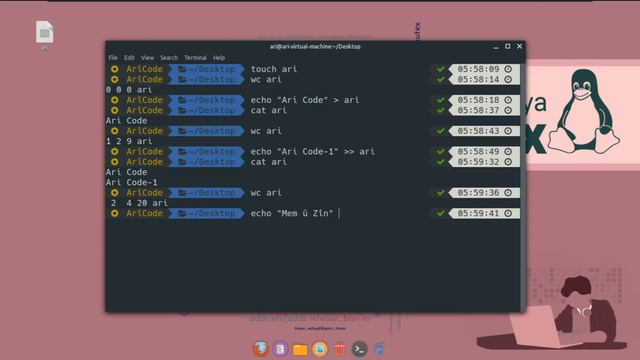Screen dimensions: 640x360
Task: Click the '1 2 9 ari' output line
Action: point(129,141)
